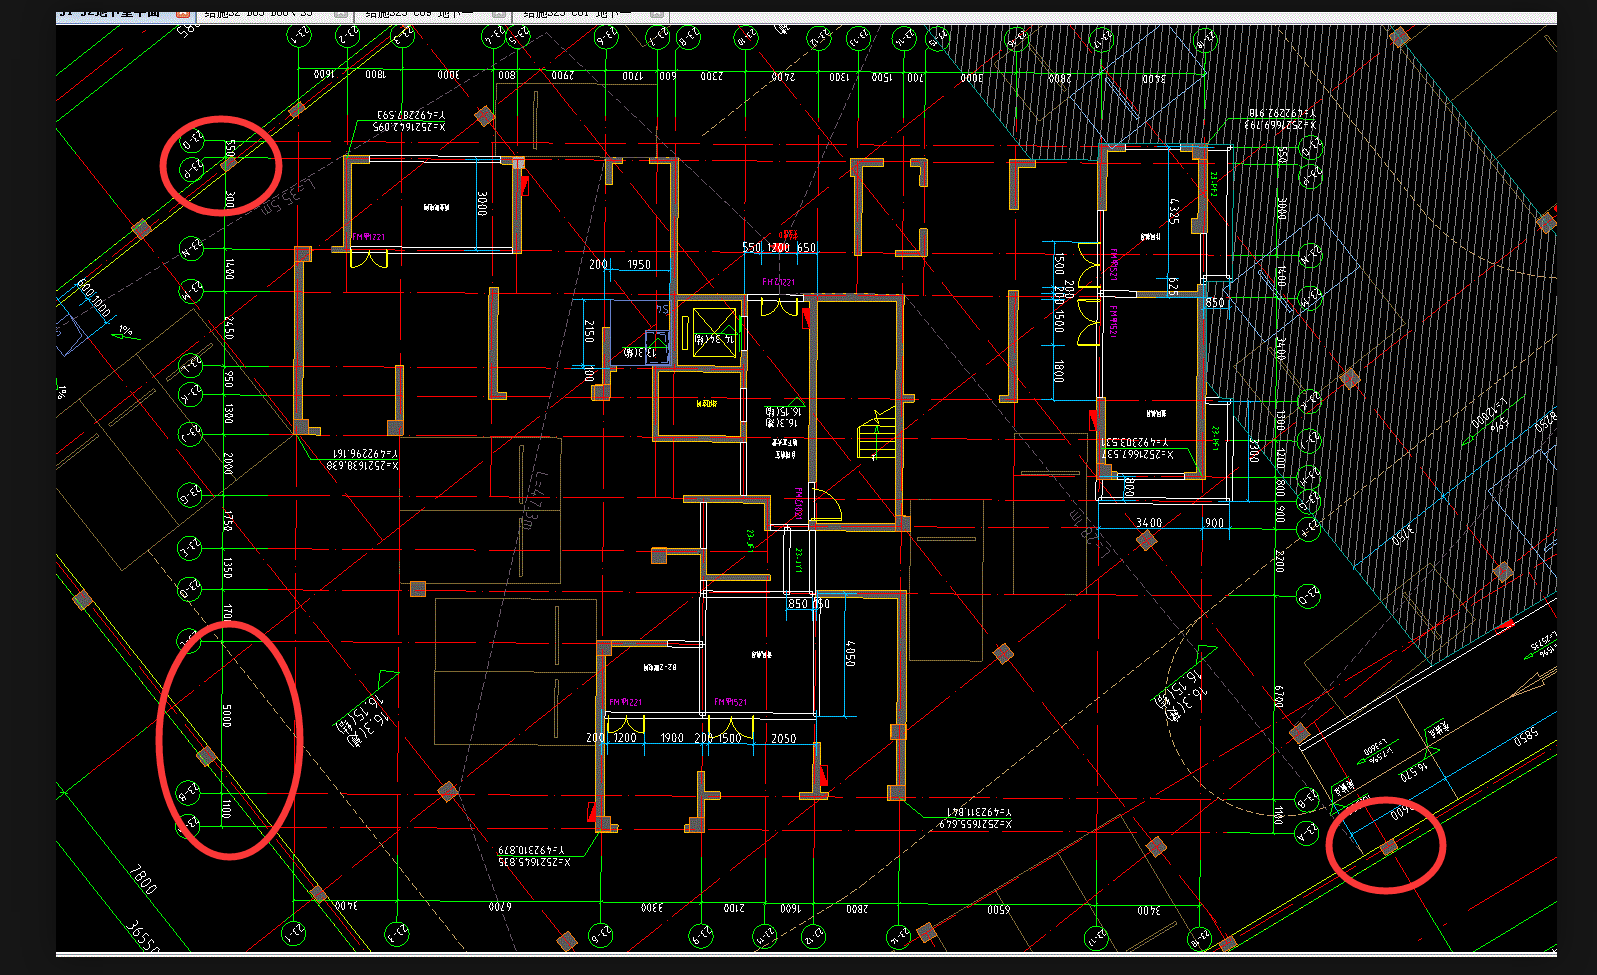Select the vertical 4325 dimension
Viewport: 1597px width, 975px height.
pyautogui.click(x=1173, y=211)
